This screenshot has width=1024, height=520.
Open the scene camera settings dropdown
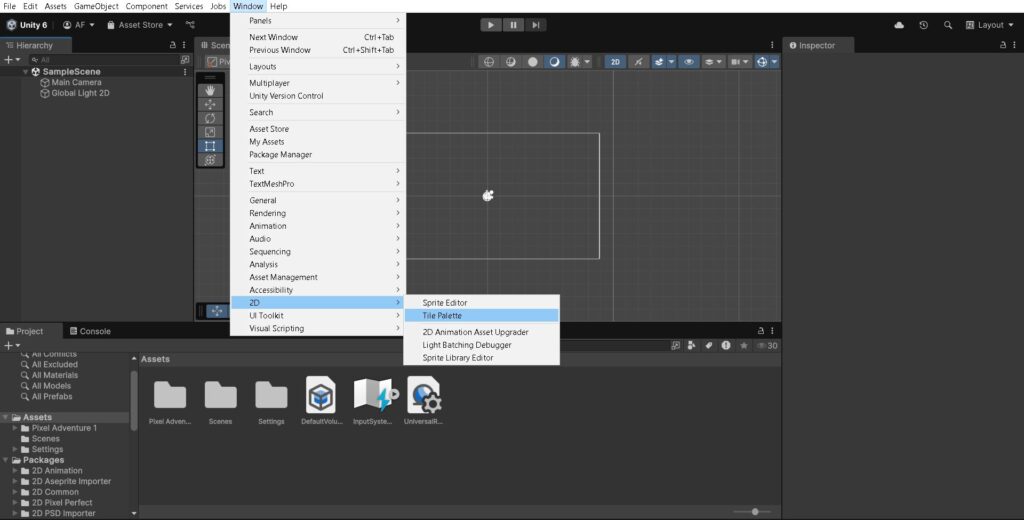click(739, 61)
